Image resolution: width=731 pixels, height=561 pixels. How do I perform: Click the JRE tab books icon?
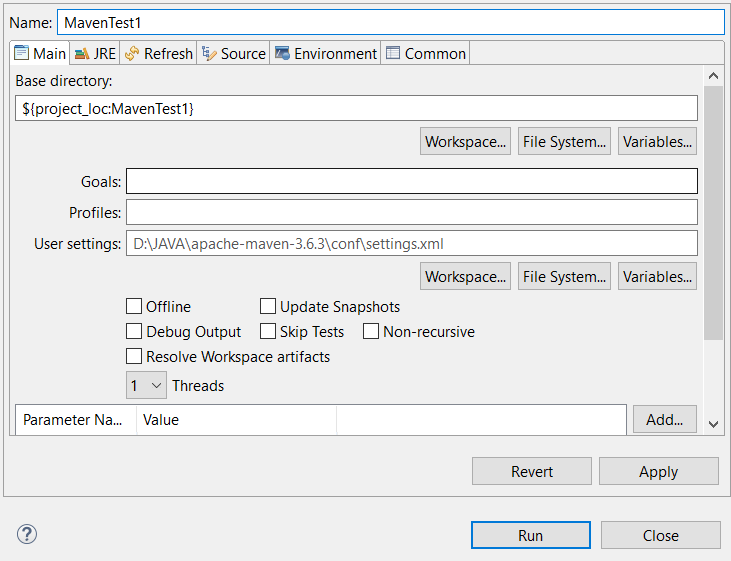[82, 54]
